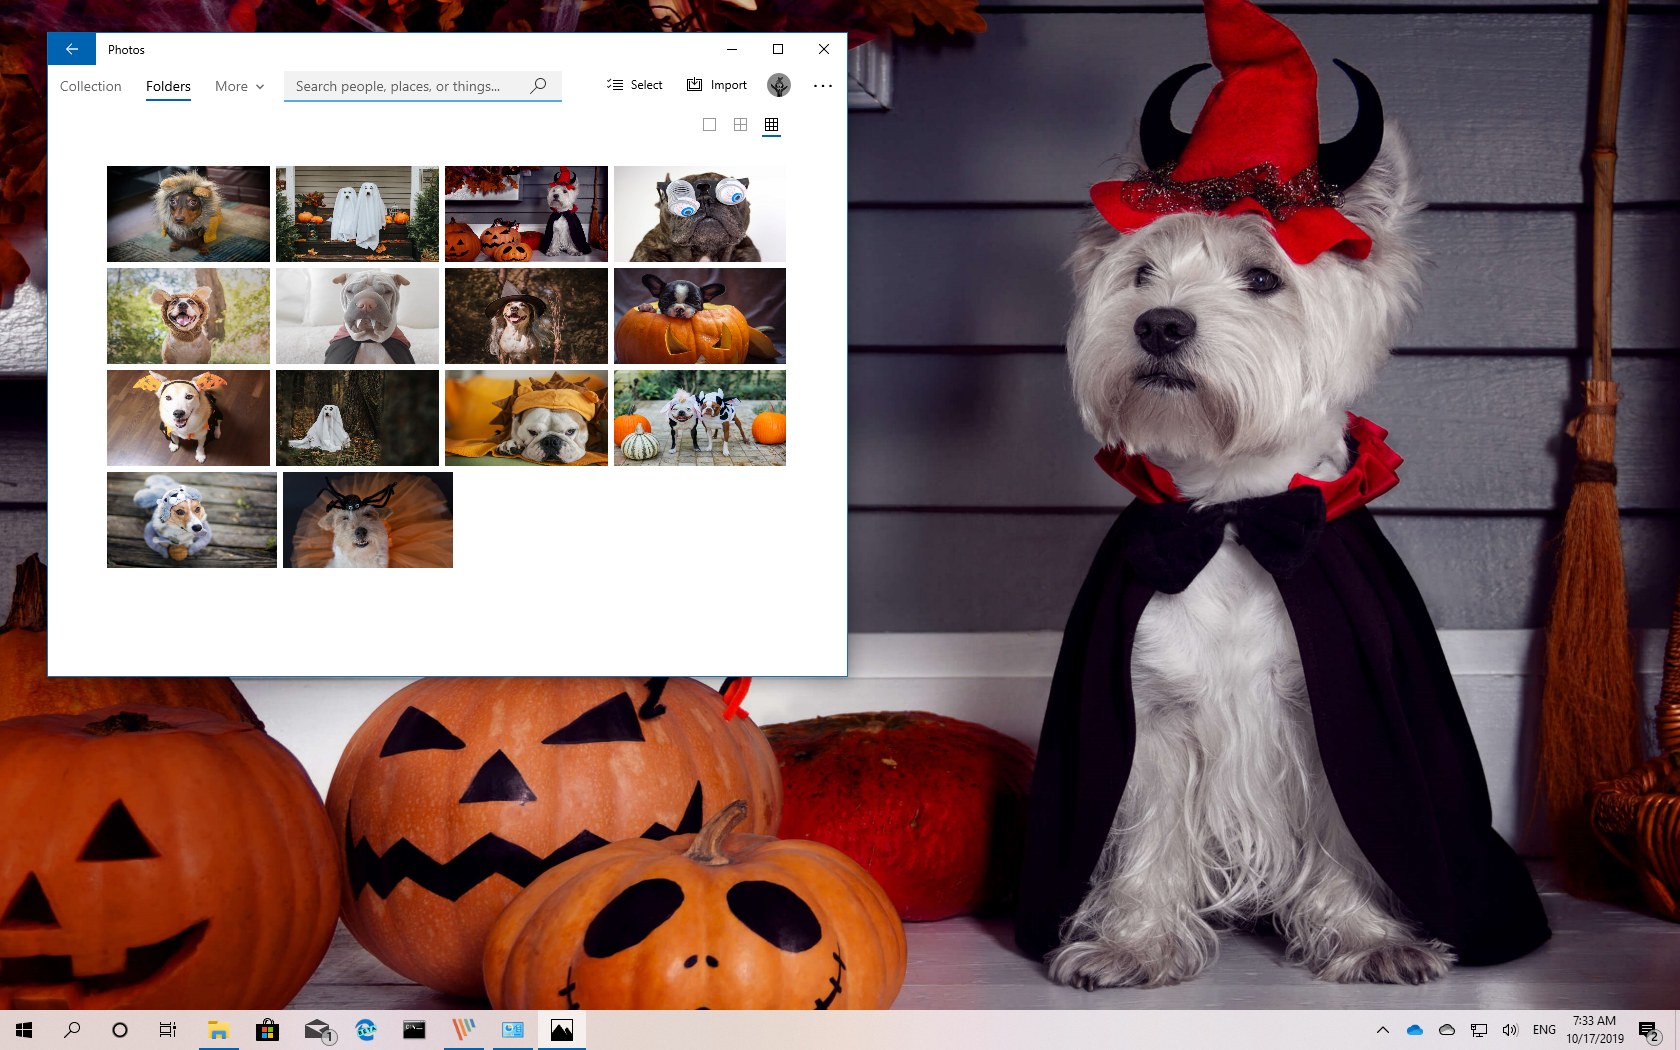Open the photo of two ghost costumes

tap(356, 213)
